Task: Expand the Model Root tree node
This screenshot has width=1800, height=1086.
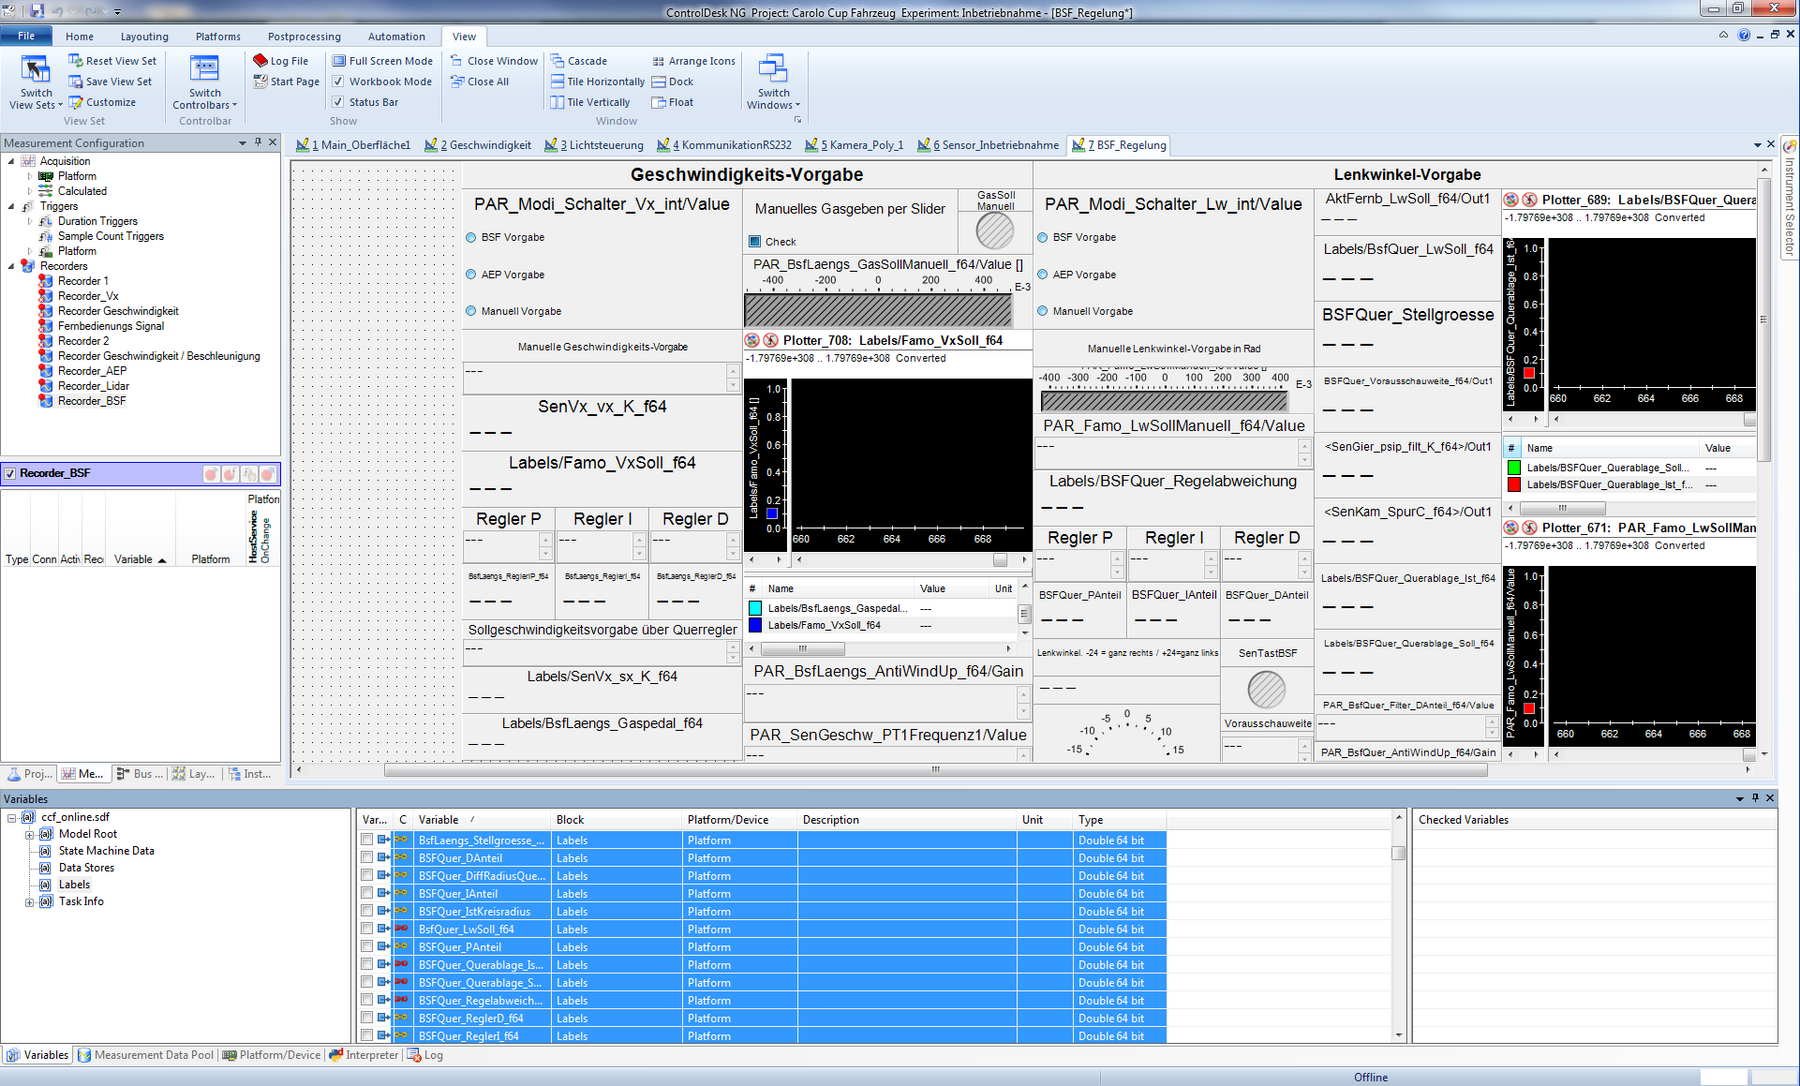Action: [x=29, y=835]
